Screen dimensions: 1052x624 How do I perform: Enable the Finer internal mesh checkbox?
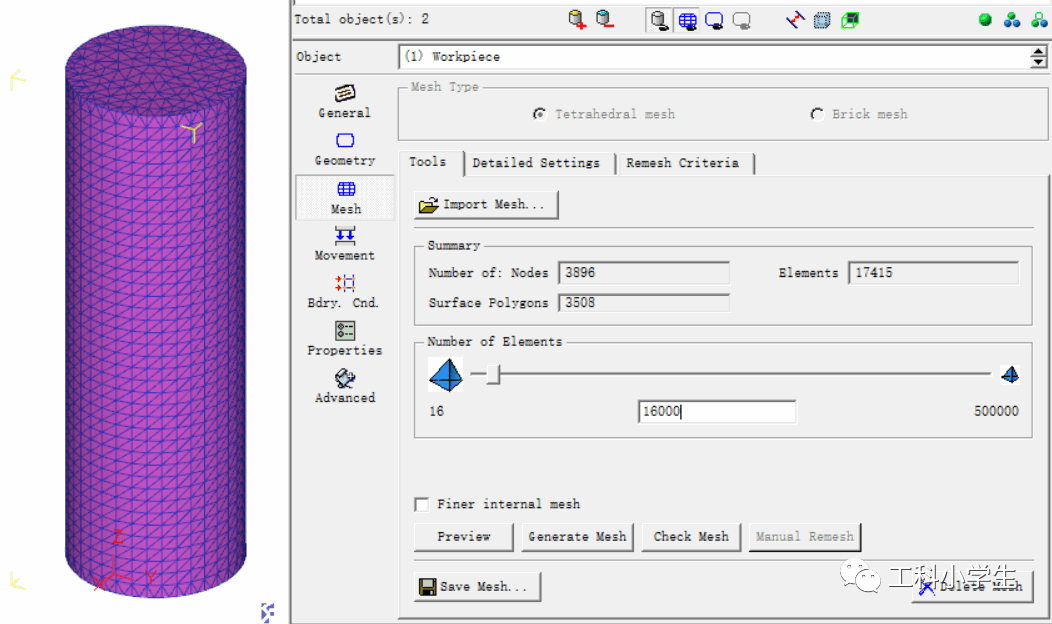pos(421,504)
